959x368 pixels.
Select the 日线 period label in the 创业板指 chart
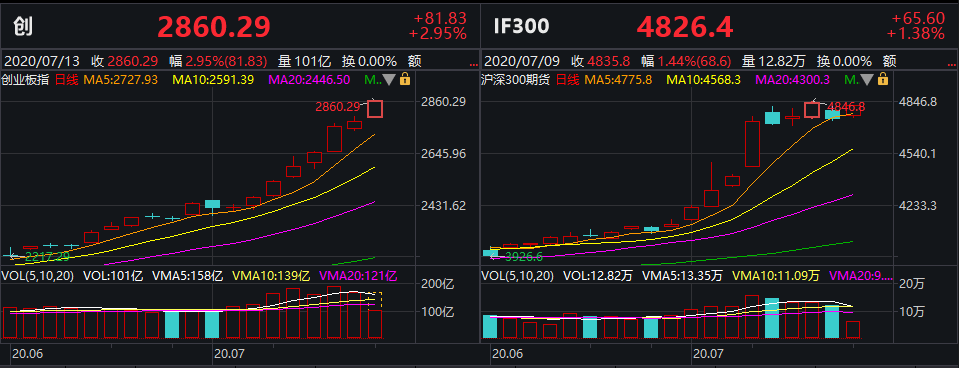click(x=67, y=79)
